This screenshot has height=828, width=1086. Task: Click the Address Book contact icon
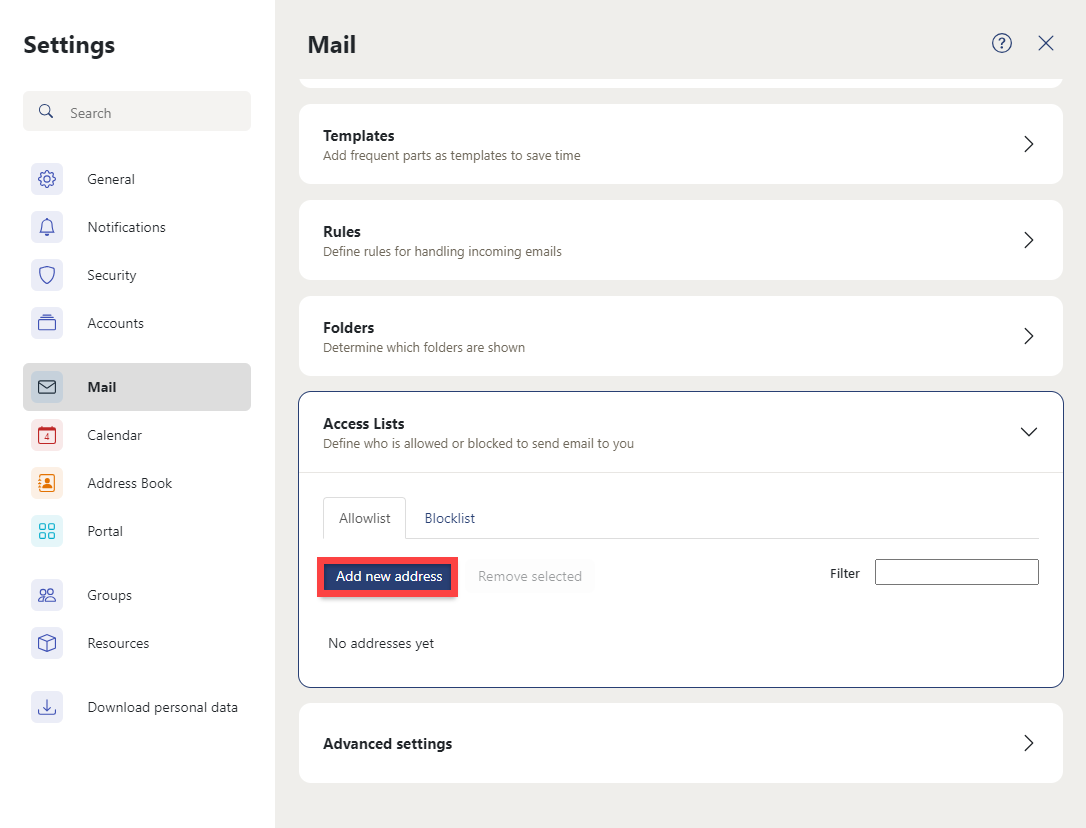(47, 483)
